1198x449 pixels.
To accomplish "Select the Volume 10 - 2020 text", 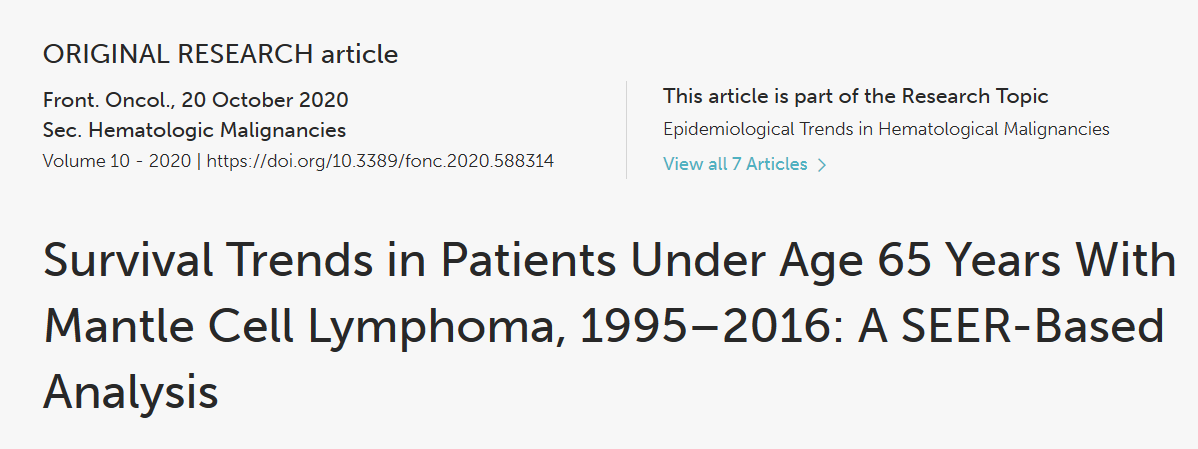I will (117, 161).
